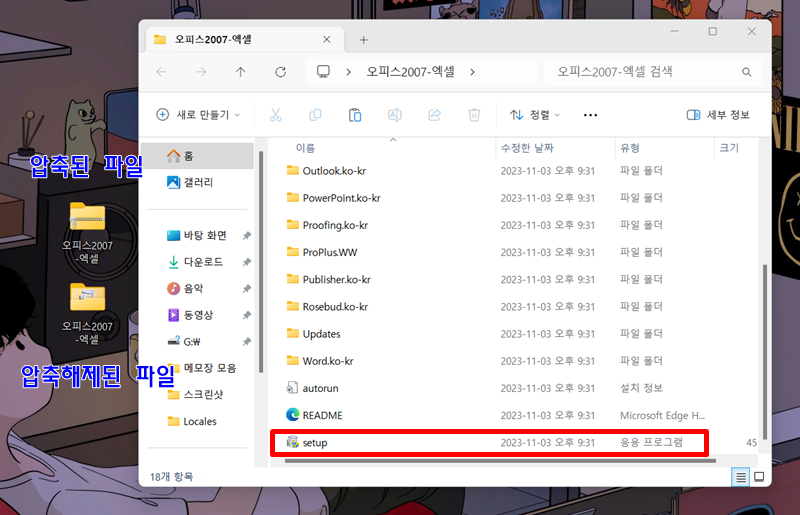Screen dimensions: 800x515
Task: Go back with the left arrow
Action: pyautogui.click(x=161, y=72)
